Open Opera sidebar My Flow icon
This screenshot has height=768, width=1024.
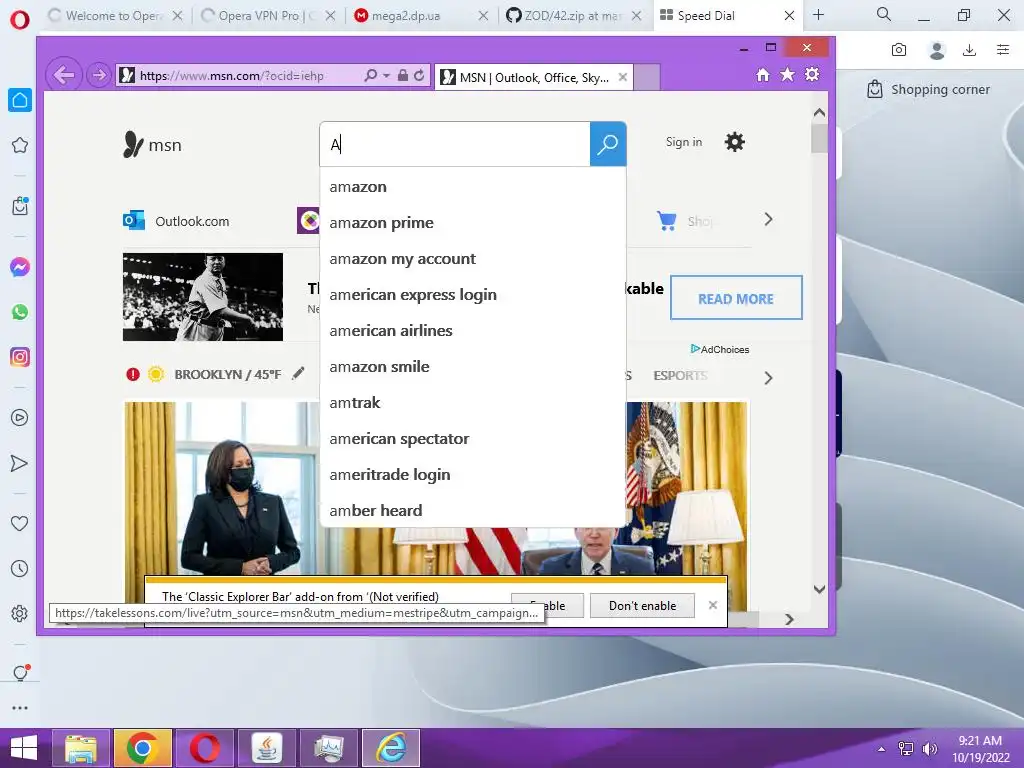20,463
